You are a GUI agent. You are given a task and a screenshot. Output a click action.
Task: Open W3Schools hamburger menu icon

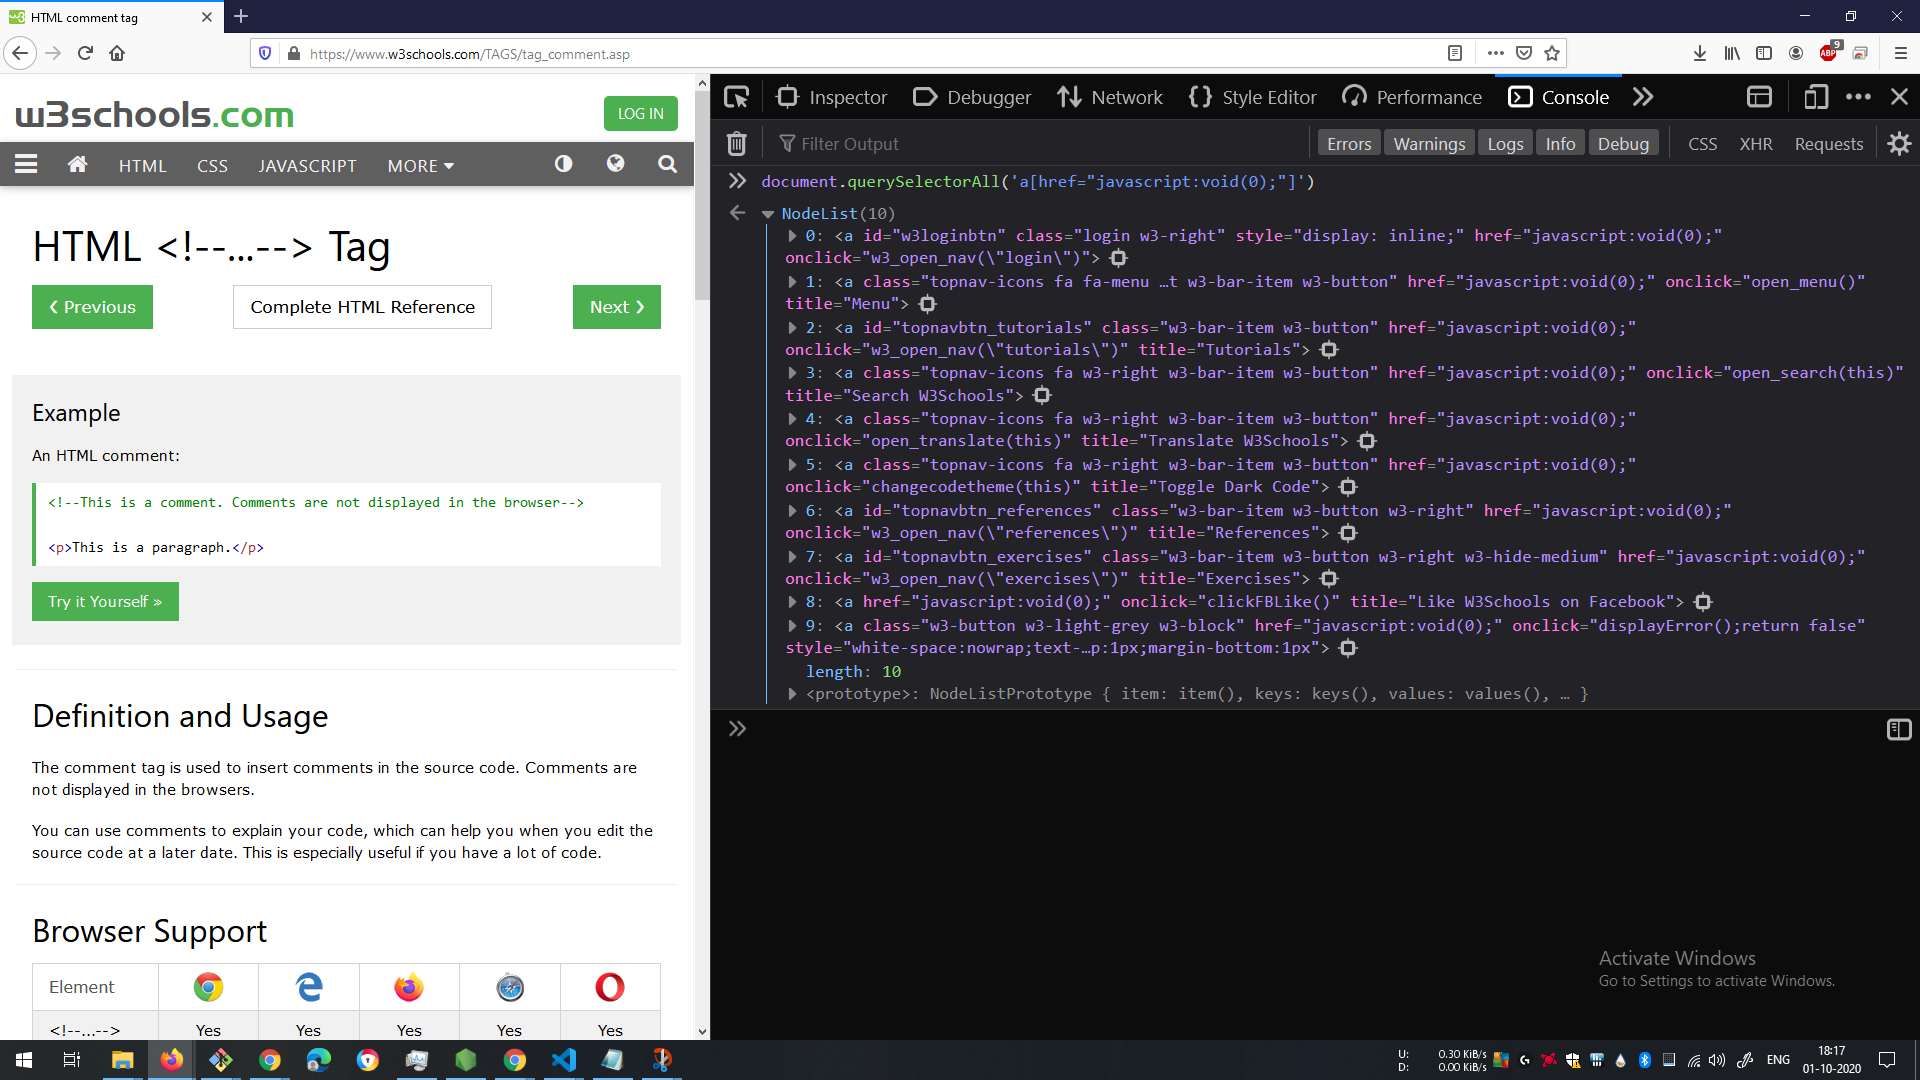tap(26, 165)
